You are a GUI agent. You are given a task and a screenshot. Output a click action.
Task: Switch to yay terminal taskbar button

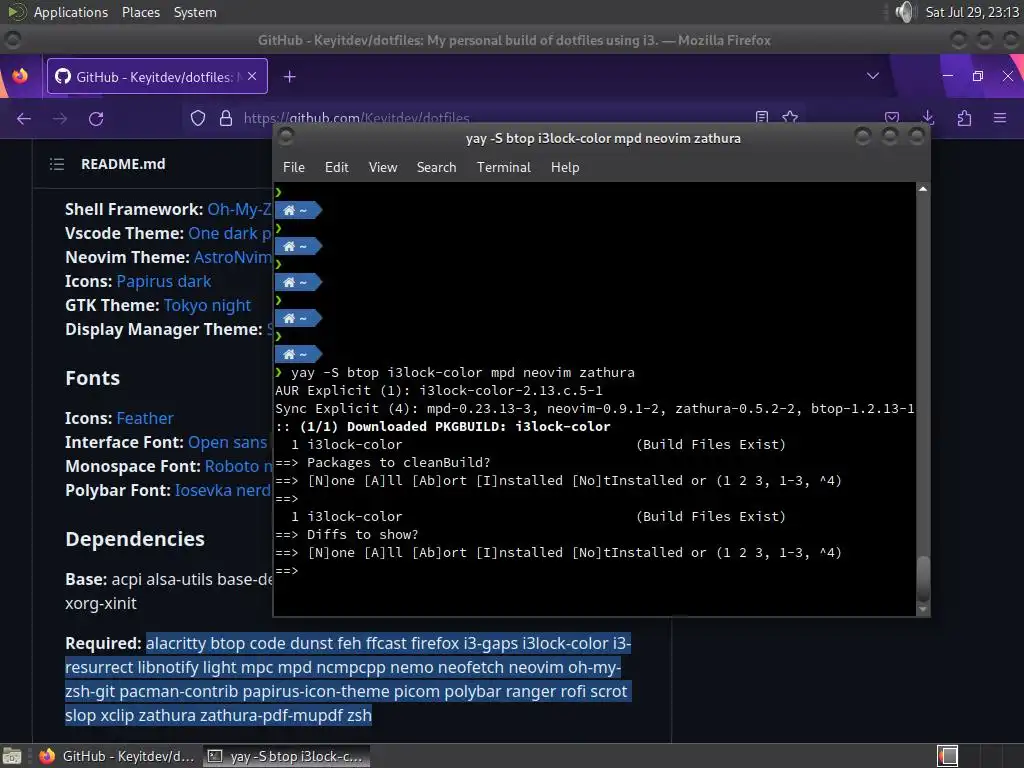[x=286, y=756]
